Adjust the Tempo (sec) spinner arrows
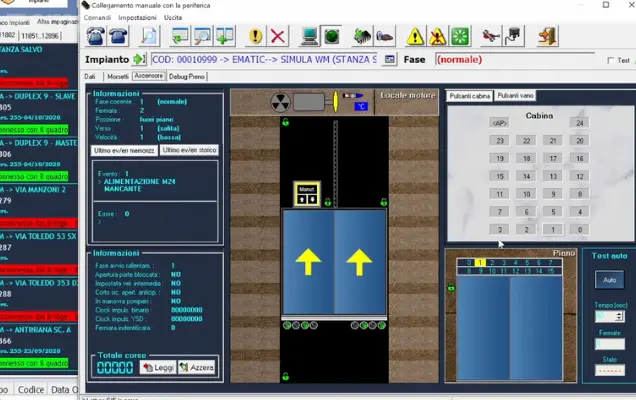The image size is (636, 400). click(620, 316)
